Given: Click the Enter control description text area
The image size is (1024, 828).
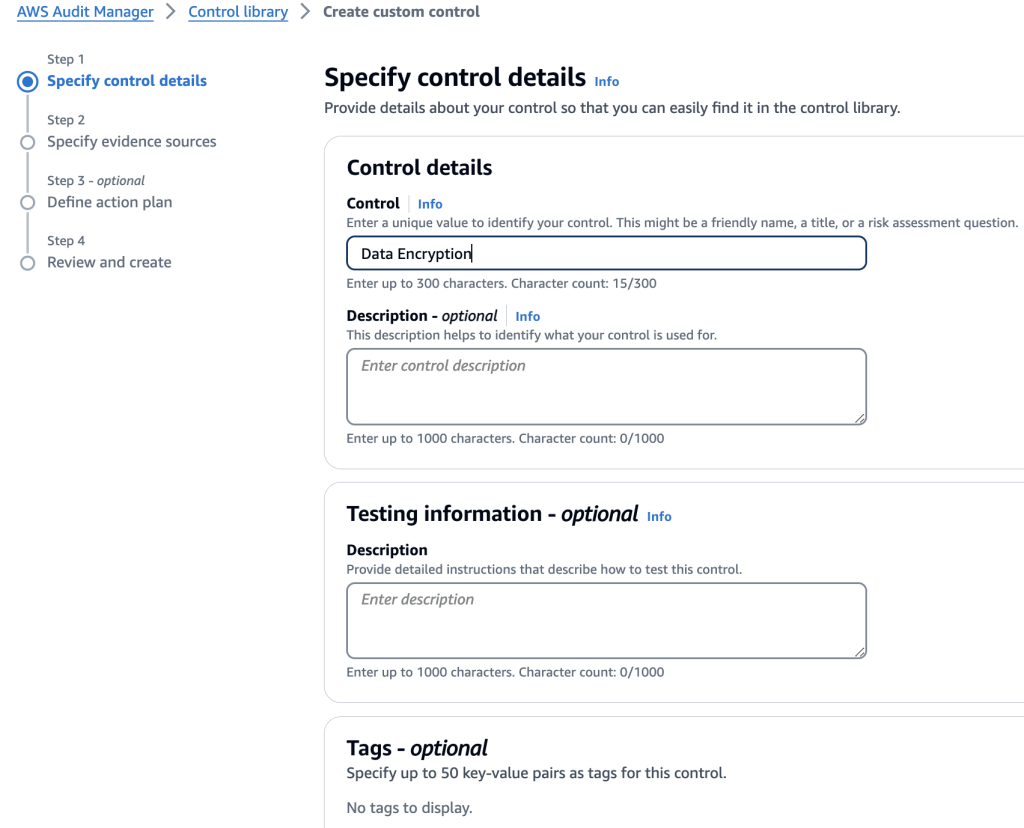Looking at the screenshot, I should (606, 386).
